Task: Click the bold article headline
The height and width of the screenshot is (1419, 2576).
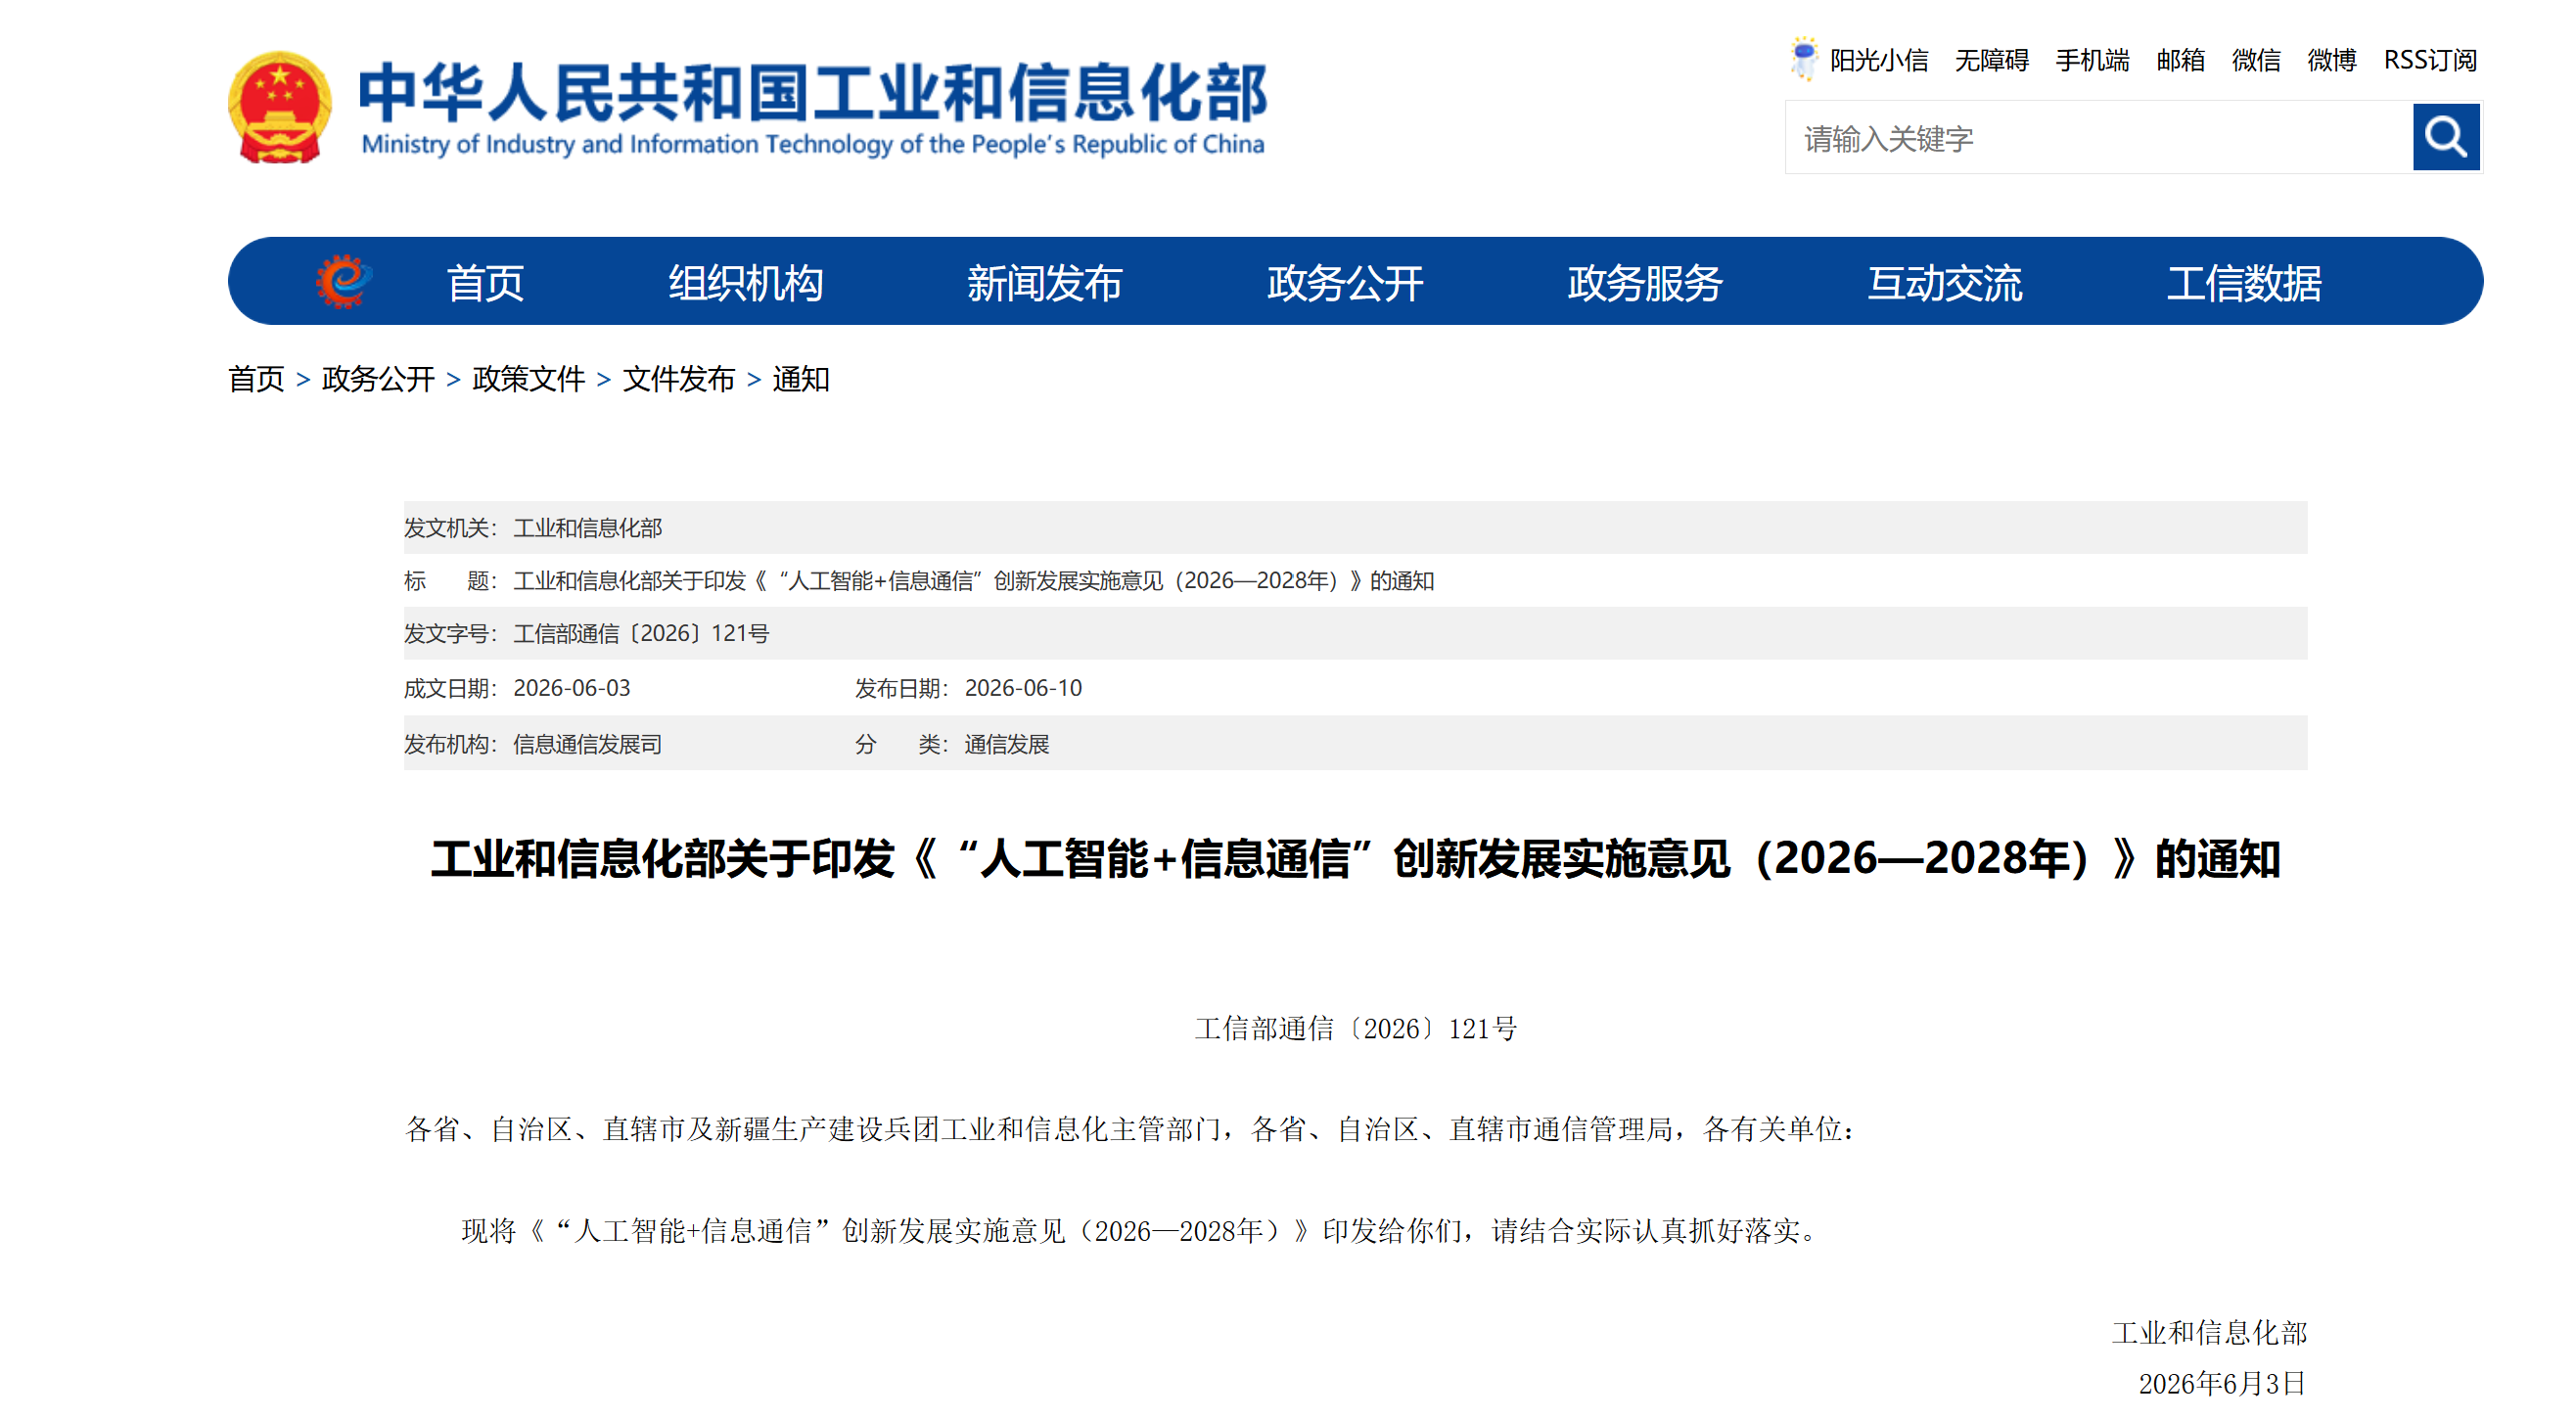Action: (1355, 858)
